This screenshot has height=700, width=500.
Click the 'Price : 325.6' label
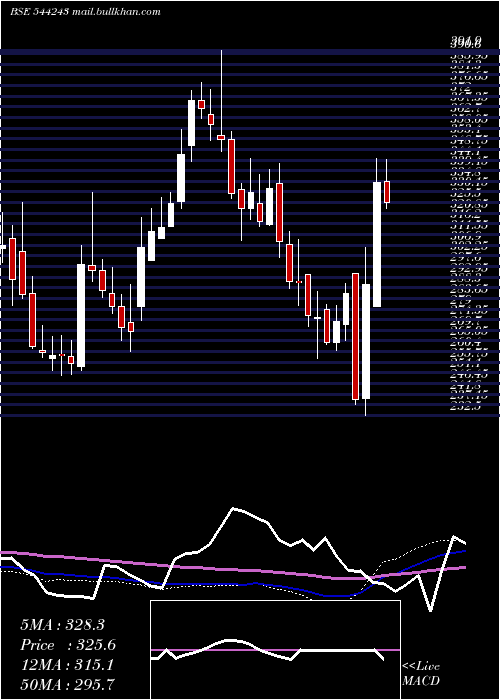pyautogui.click(x=68, y=645)
